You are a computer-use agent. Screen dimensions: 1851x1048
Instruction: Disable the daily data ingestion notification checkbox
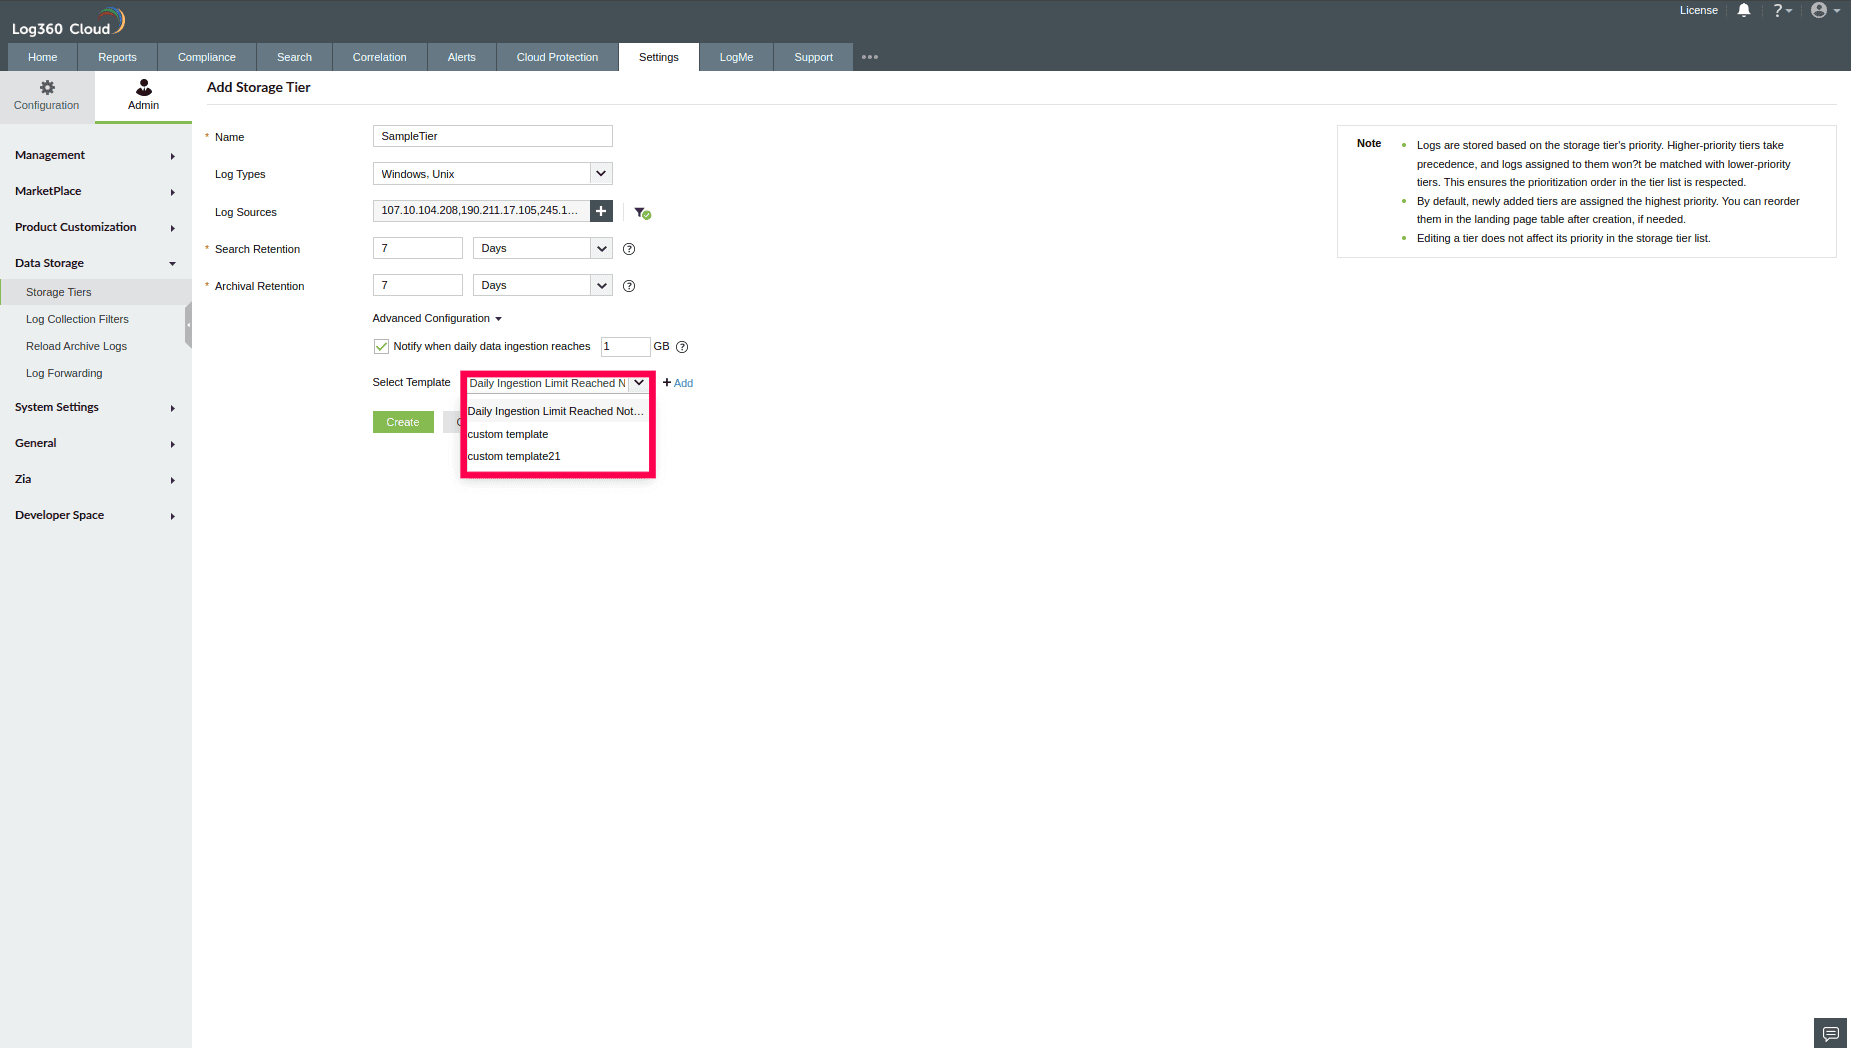tap(381, 346)
